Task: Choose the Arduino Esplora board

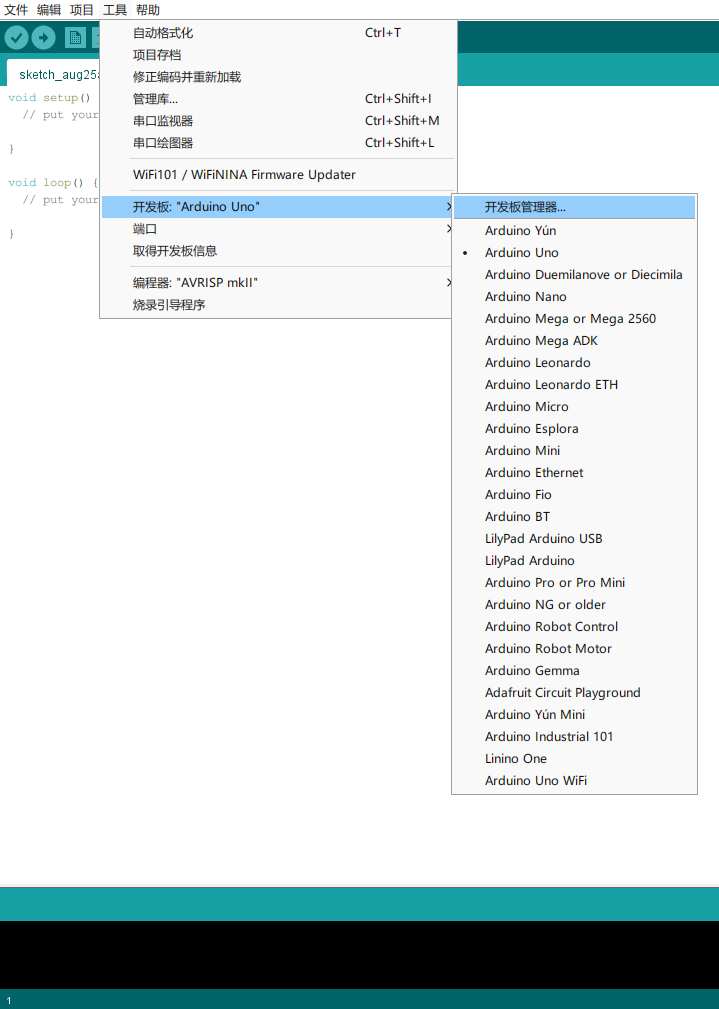Action: 574,428
